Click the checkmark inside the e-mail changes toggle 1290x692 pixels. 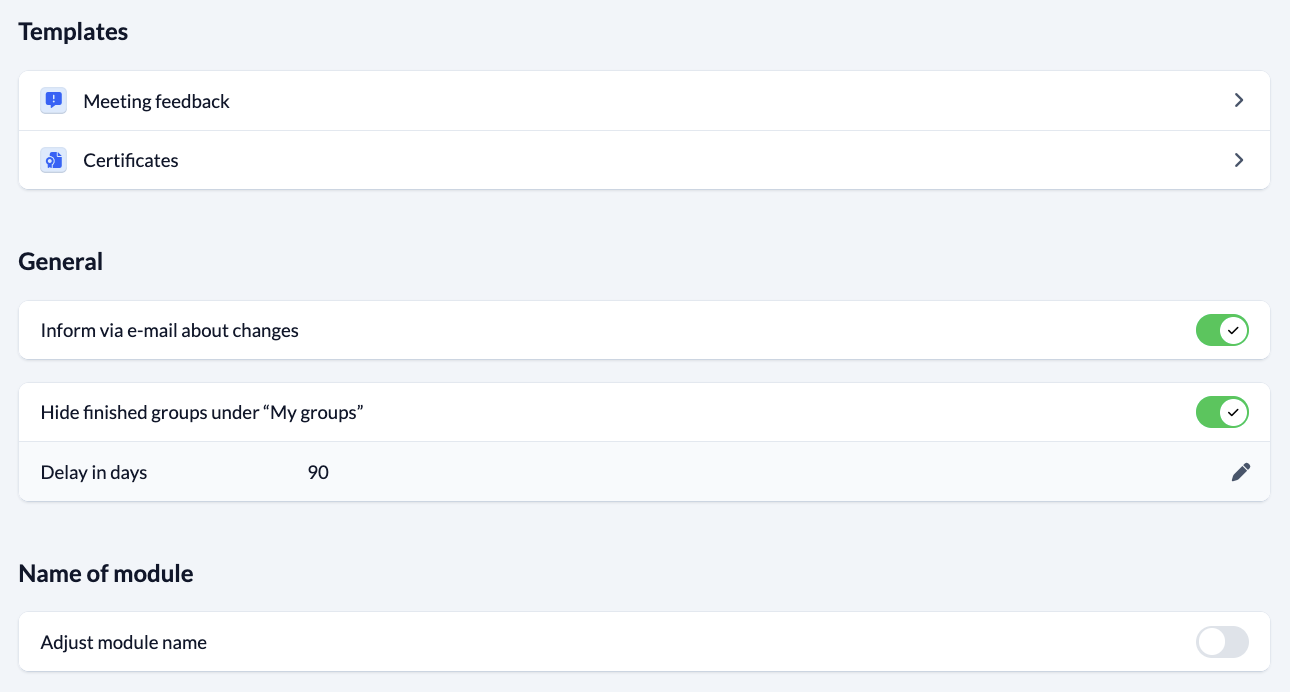[x=1233, y=330]
